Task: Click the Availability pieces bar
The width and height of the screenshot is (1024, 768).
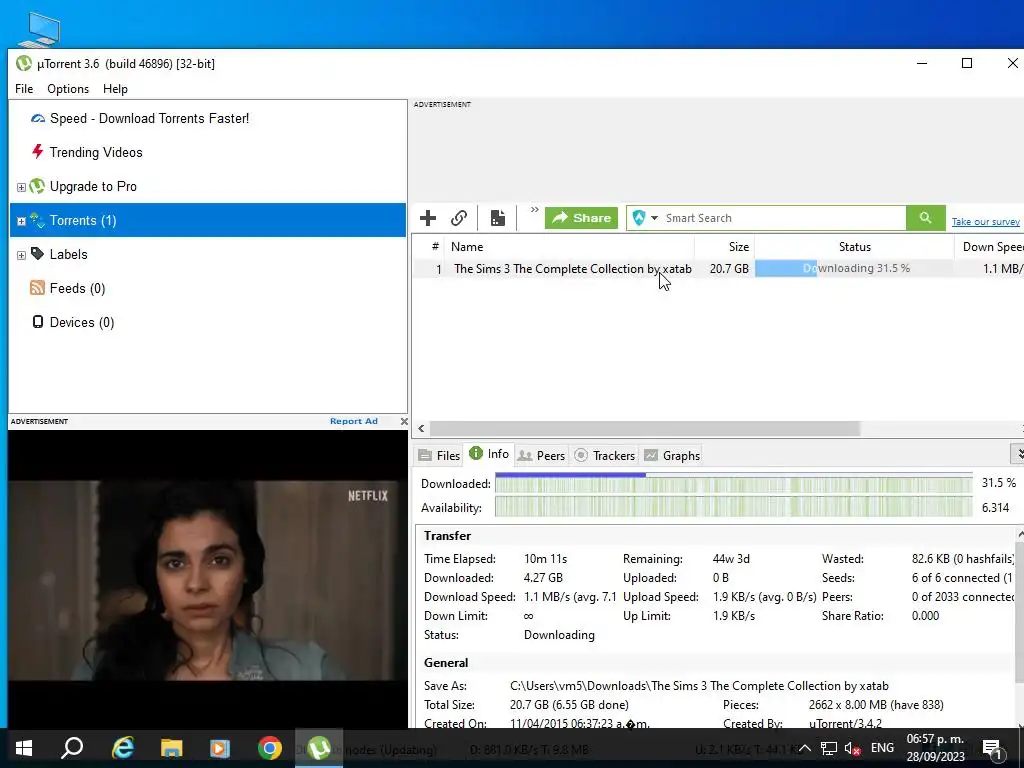Action: [x=733, y=507]
